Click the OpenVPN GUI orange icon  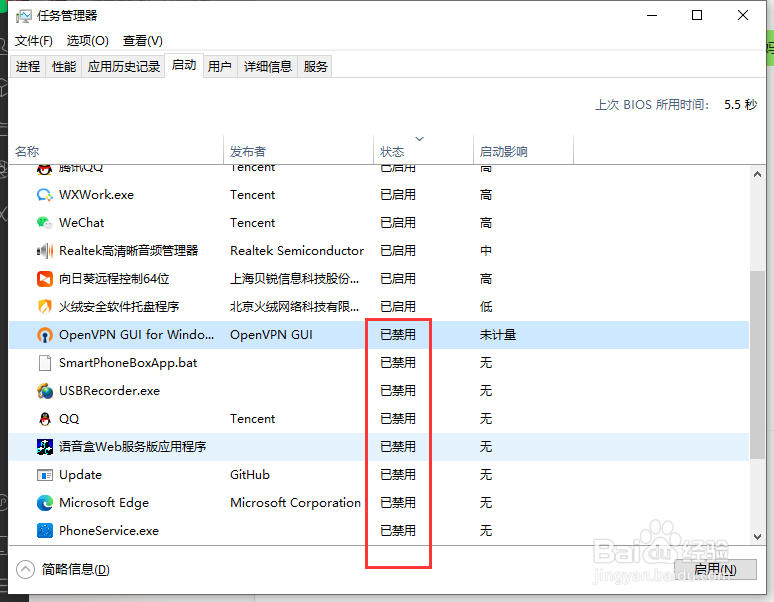tap(44, 335)
